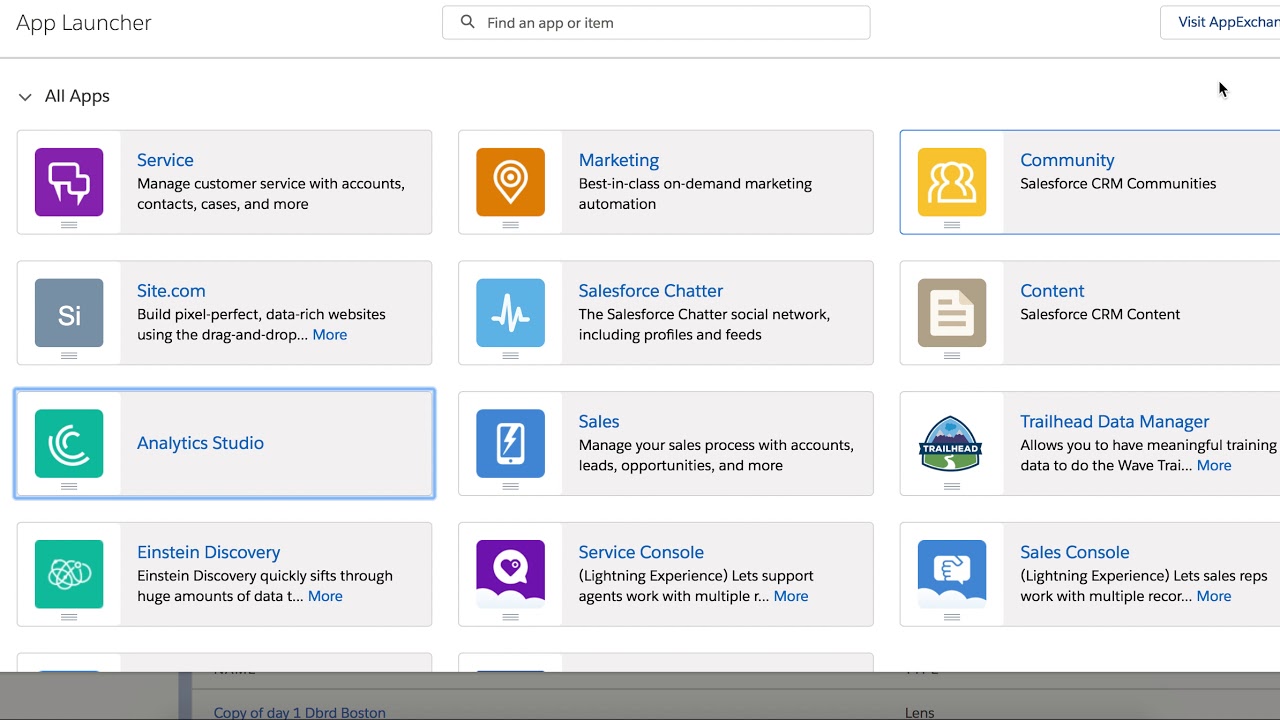Screen dimensions: 1280x720
Task: Collapse the All Apps section chevron
Action: (25, 97)
